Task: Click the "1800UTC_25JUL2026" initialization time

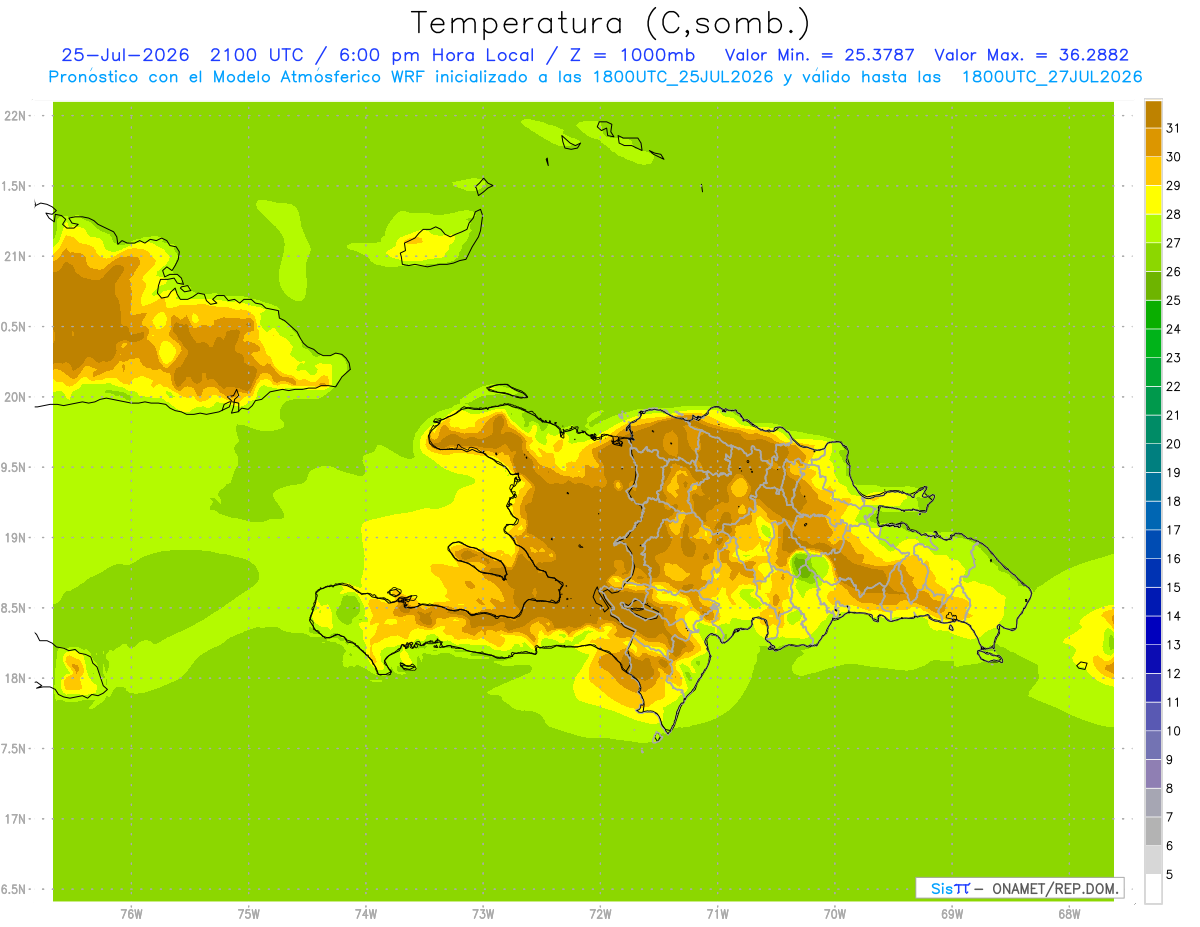Action: [x=682, y=77]
